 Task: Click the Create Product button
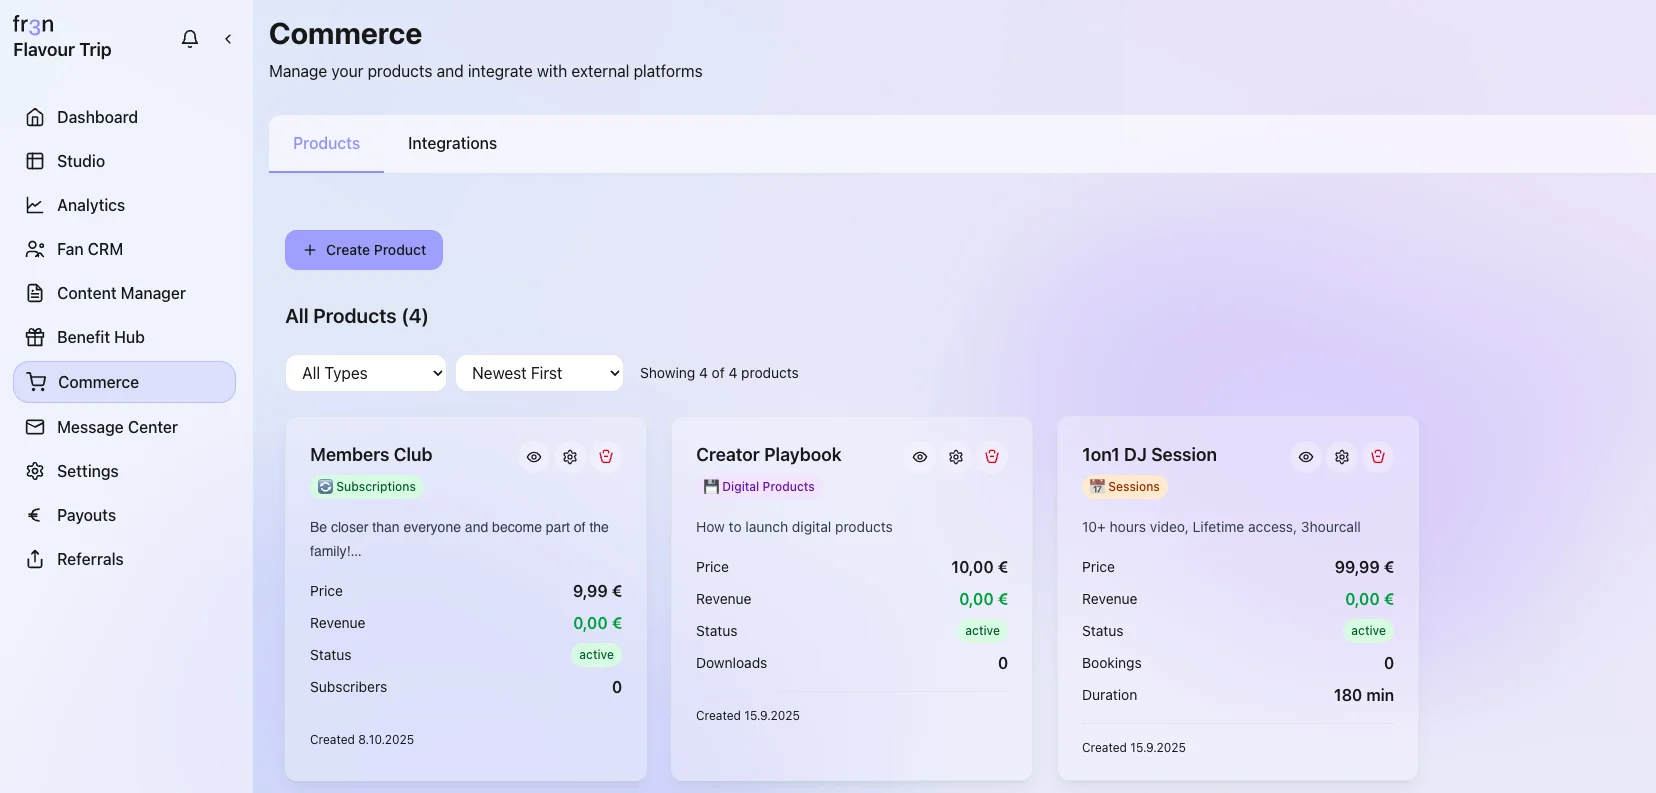(x=364, y=250)
